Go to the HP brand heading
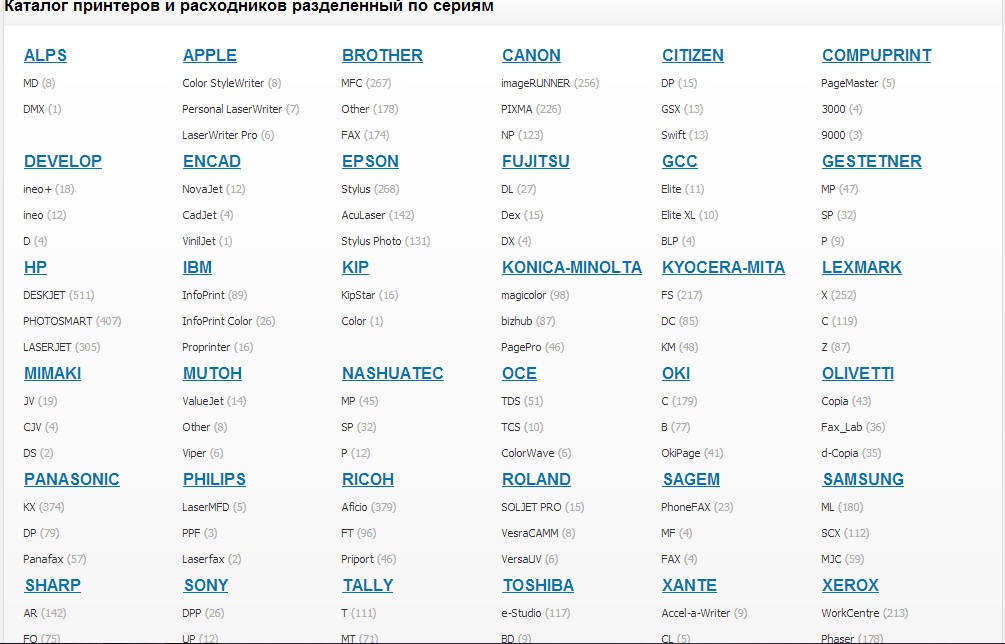Screen dimensions: 1005x644 click(x=35, y=267)
